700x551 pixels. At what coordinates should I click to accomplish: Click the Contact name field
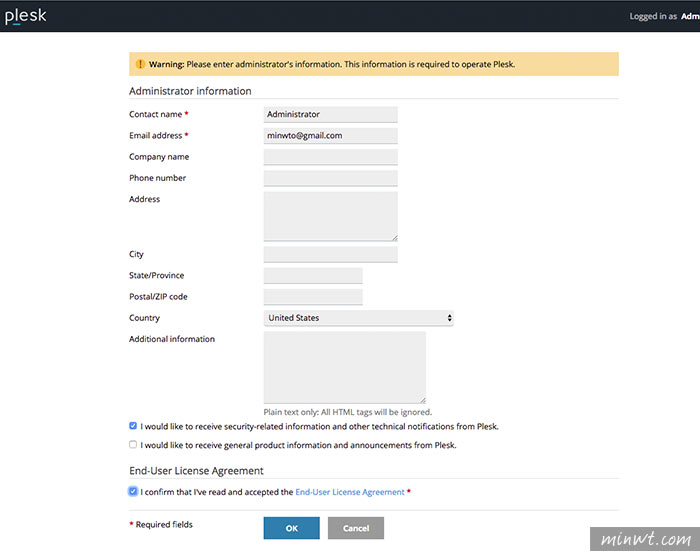tap(330, 114)
